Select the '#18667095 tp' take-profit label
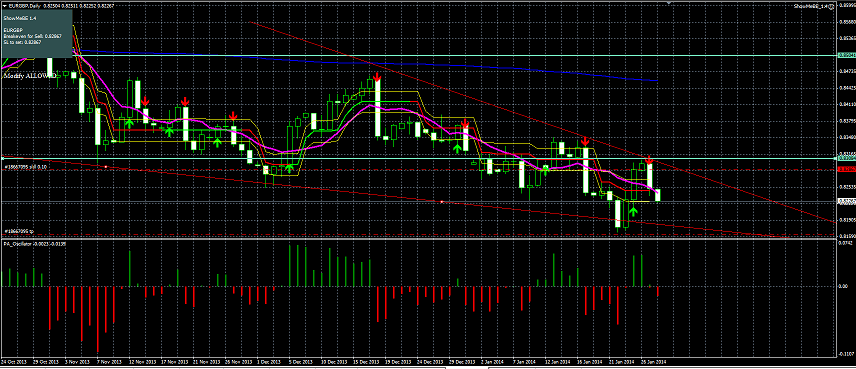856x369 pixels. point(19,231)
